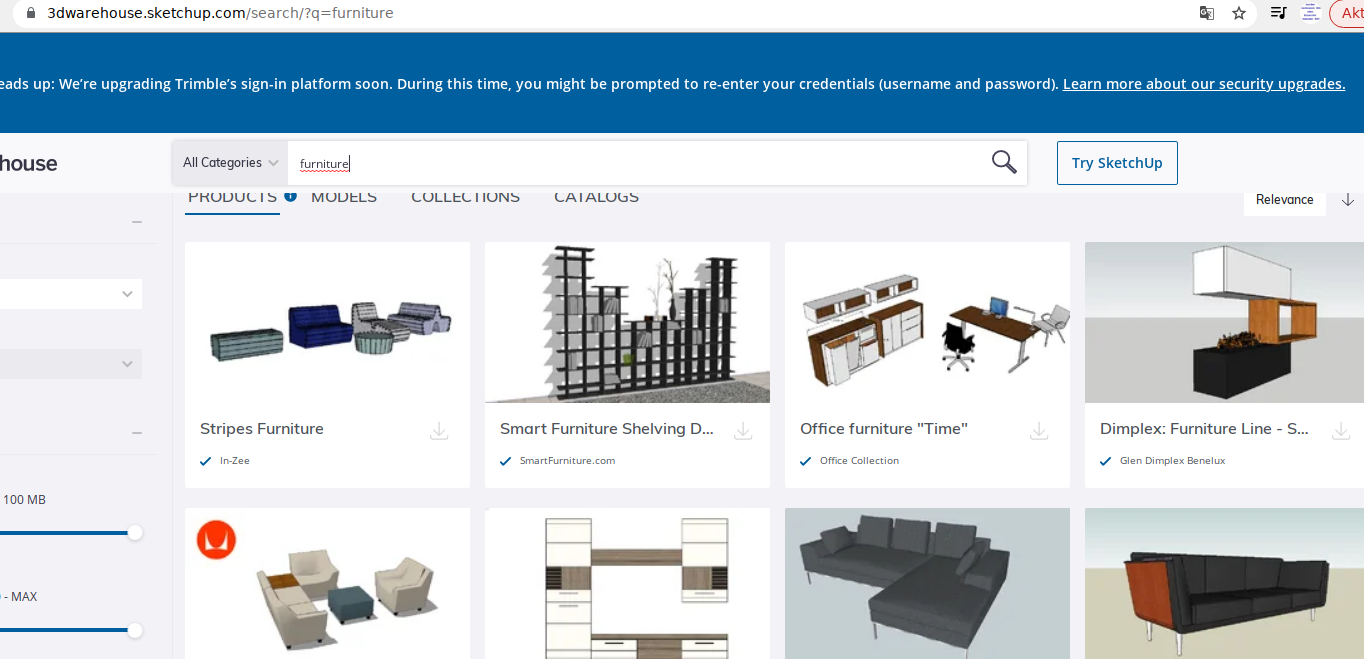The width and height of the screenshot is (1364, 659).
Task: Download Dimplex Furniture Line model
Action: 1341,431
